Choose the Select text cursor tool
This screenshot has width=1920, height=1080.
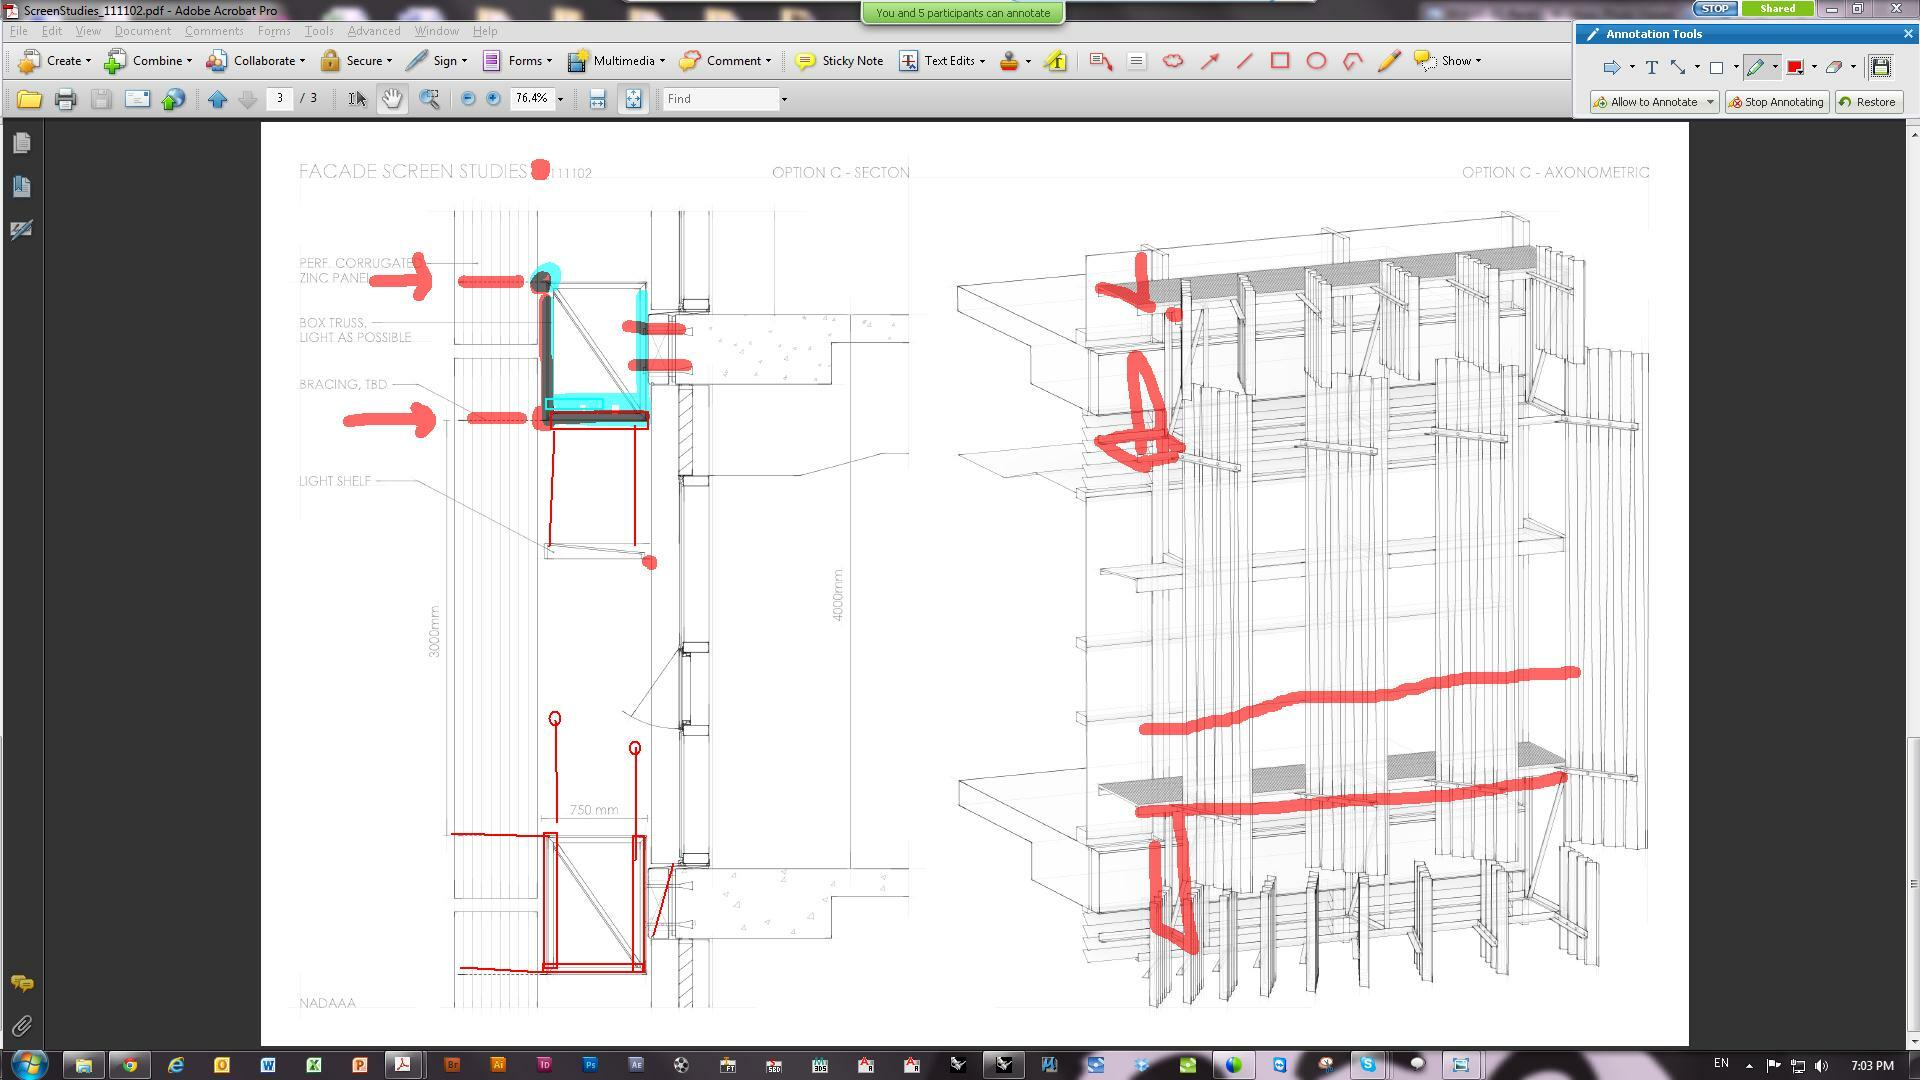tap(356, 99)
